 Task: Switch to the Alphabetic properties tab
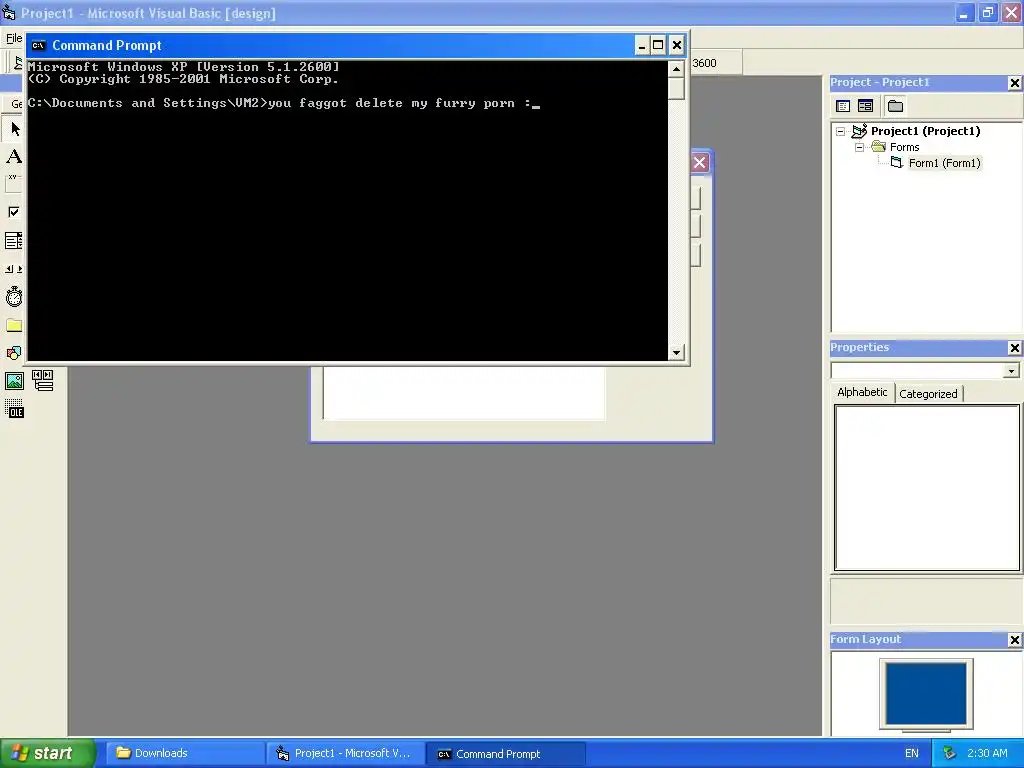[x=862, y=392]
